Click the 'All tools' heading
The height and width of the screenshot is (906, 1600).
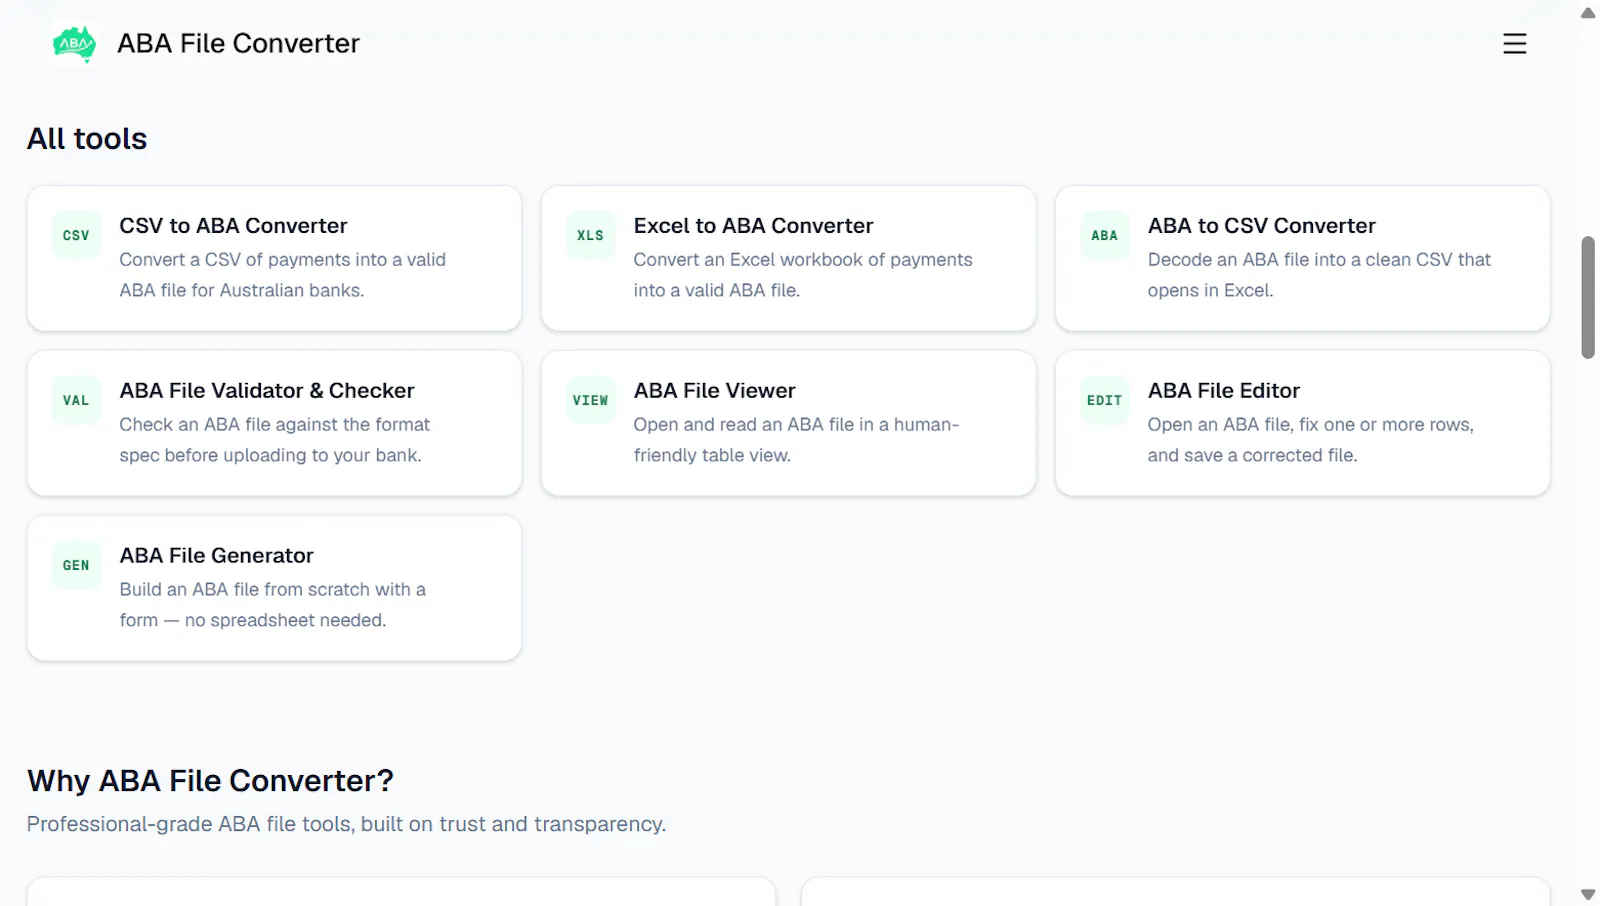click(87, 139)
